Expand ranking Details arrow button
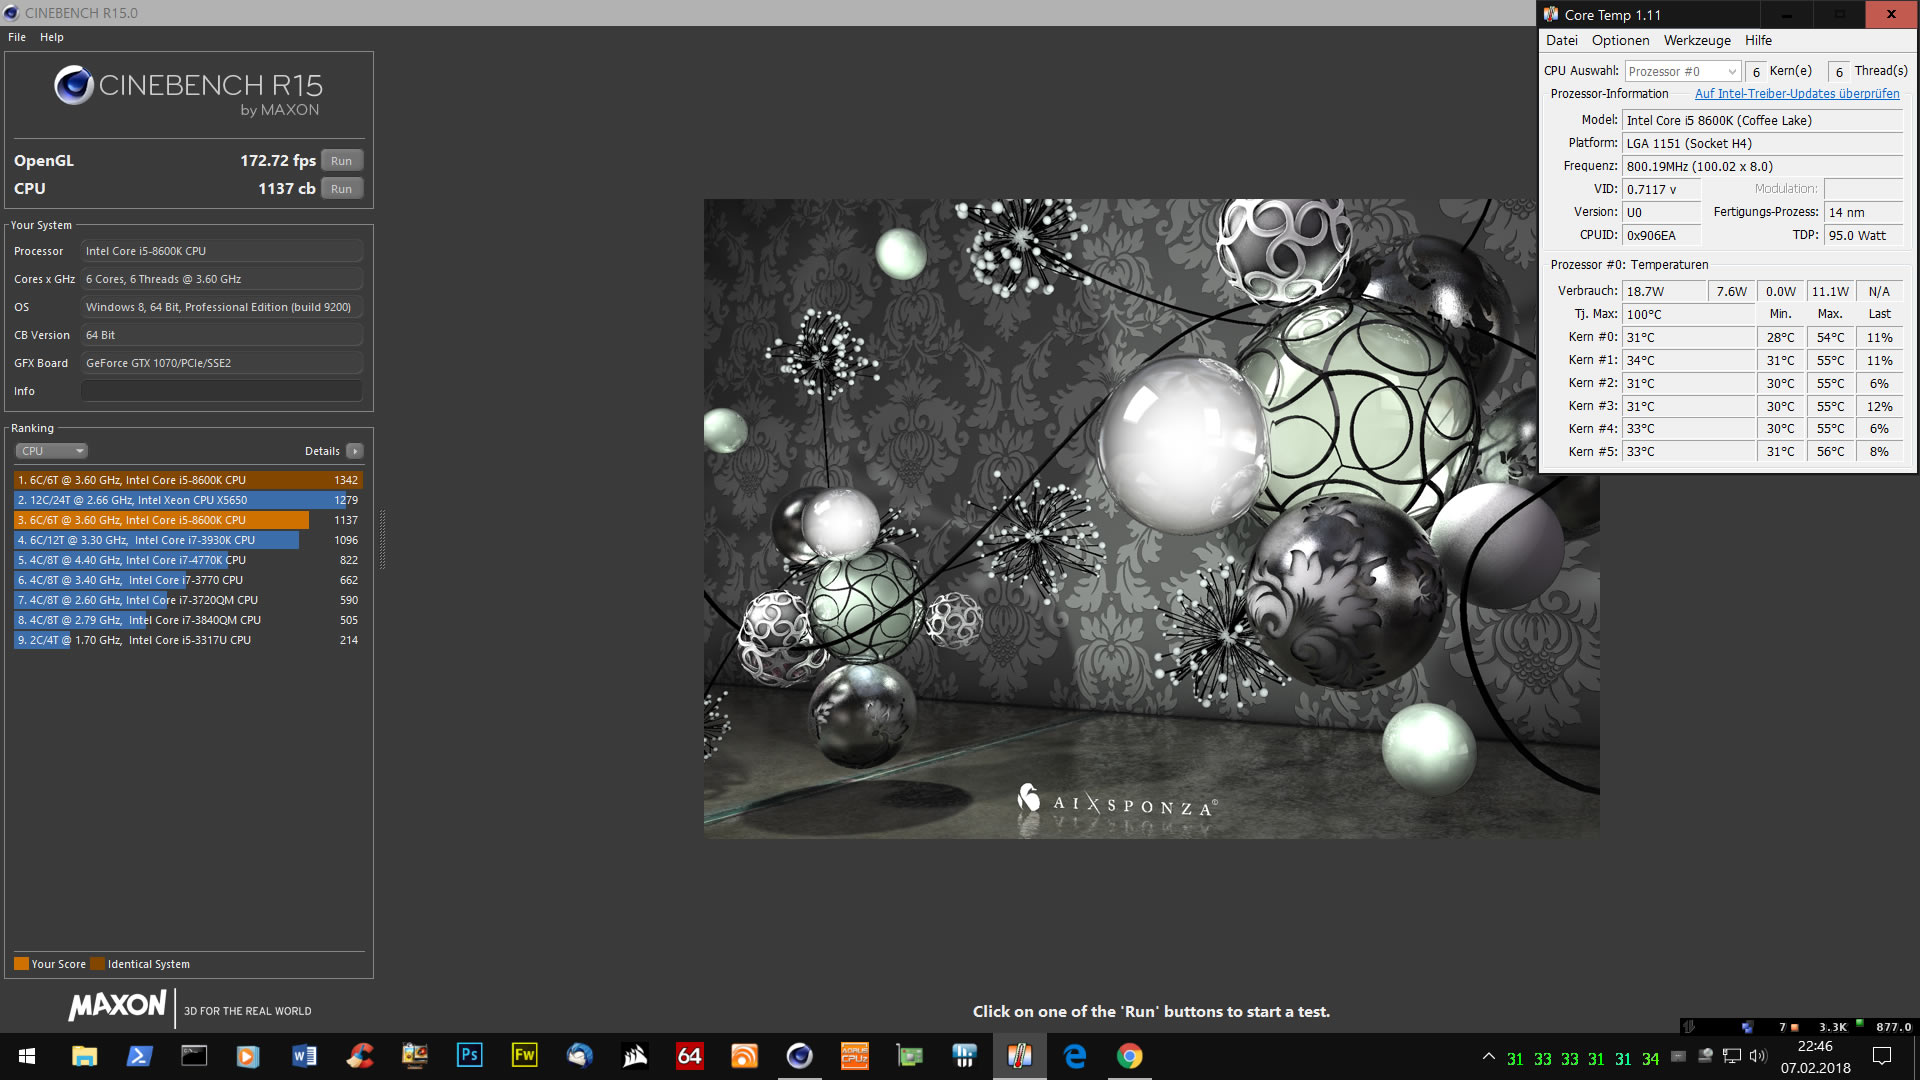 (x=355, y=451)
